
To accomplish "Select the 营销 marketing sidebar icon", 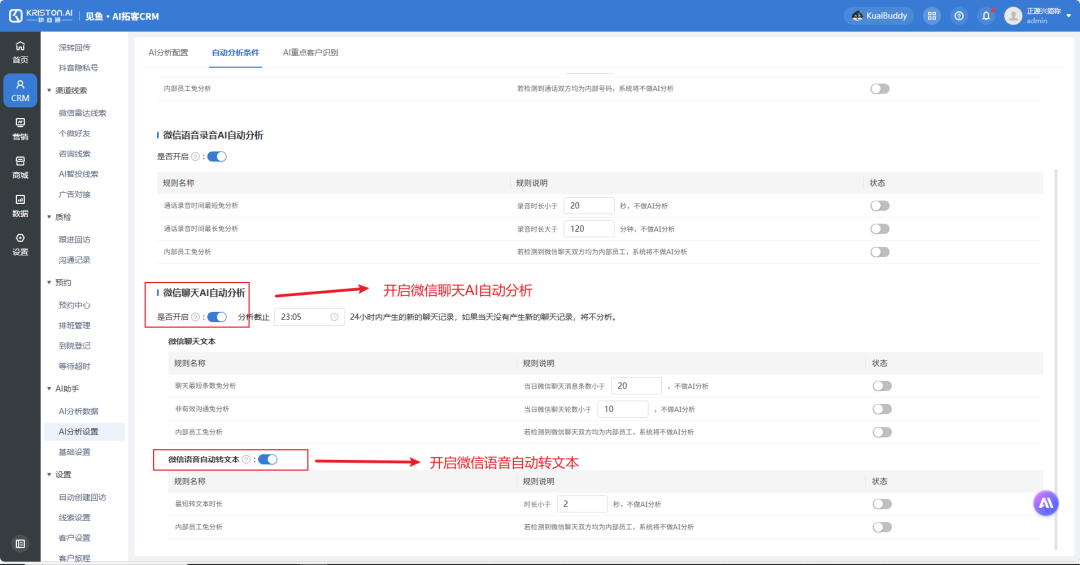I will 20,129.
